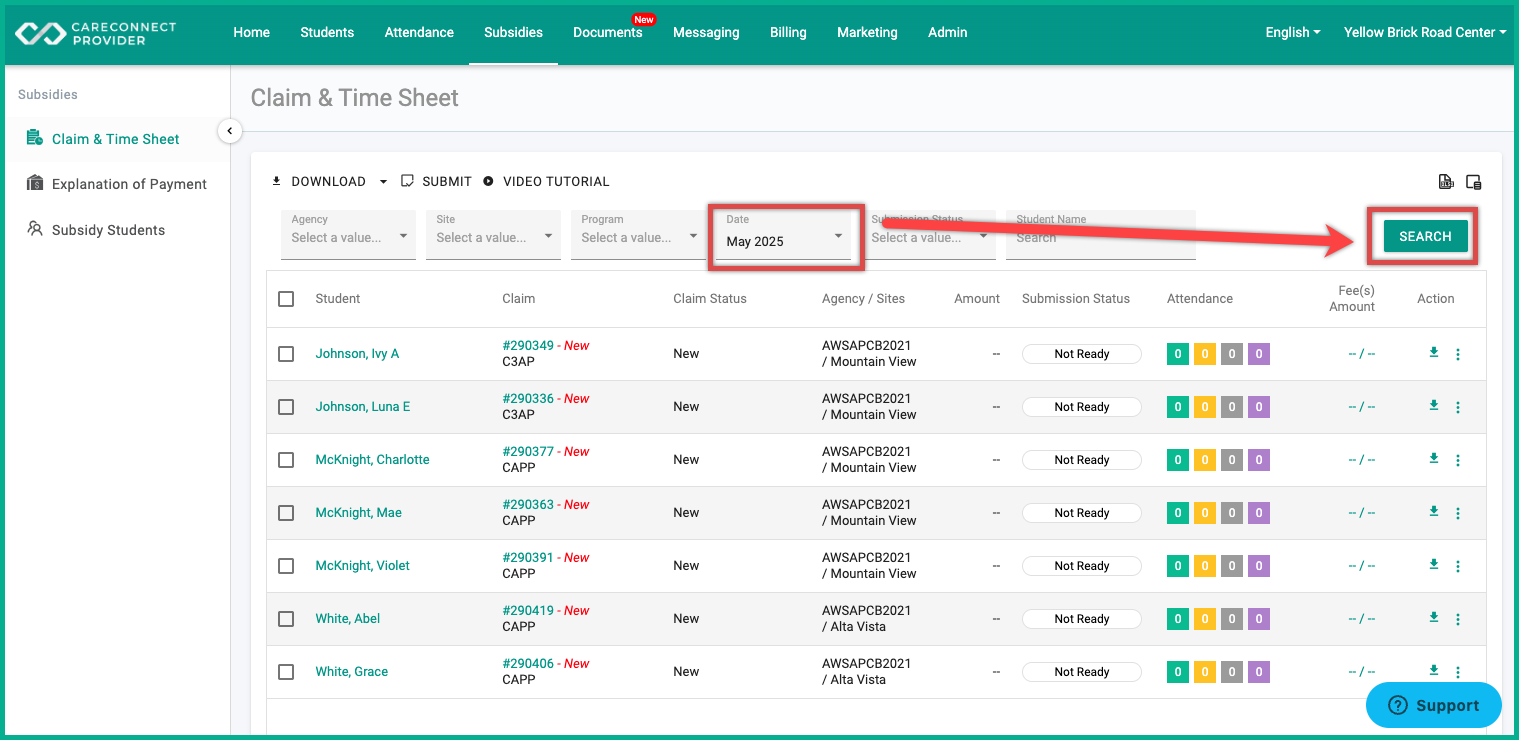Check the box for White, Abel

pos(286,619)
